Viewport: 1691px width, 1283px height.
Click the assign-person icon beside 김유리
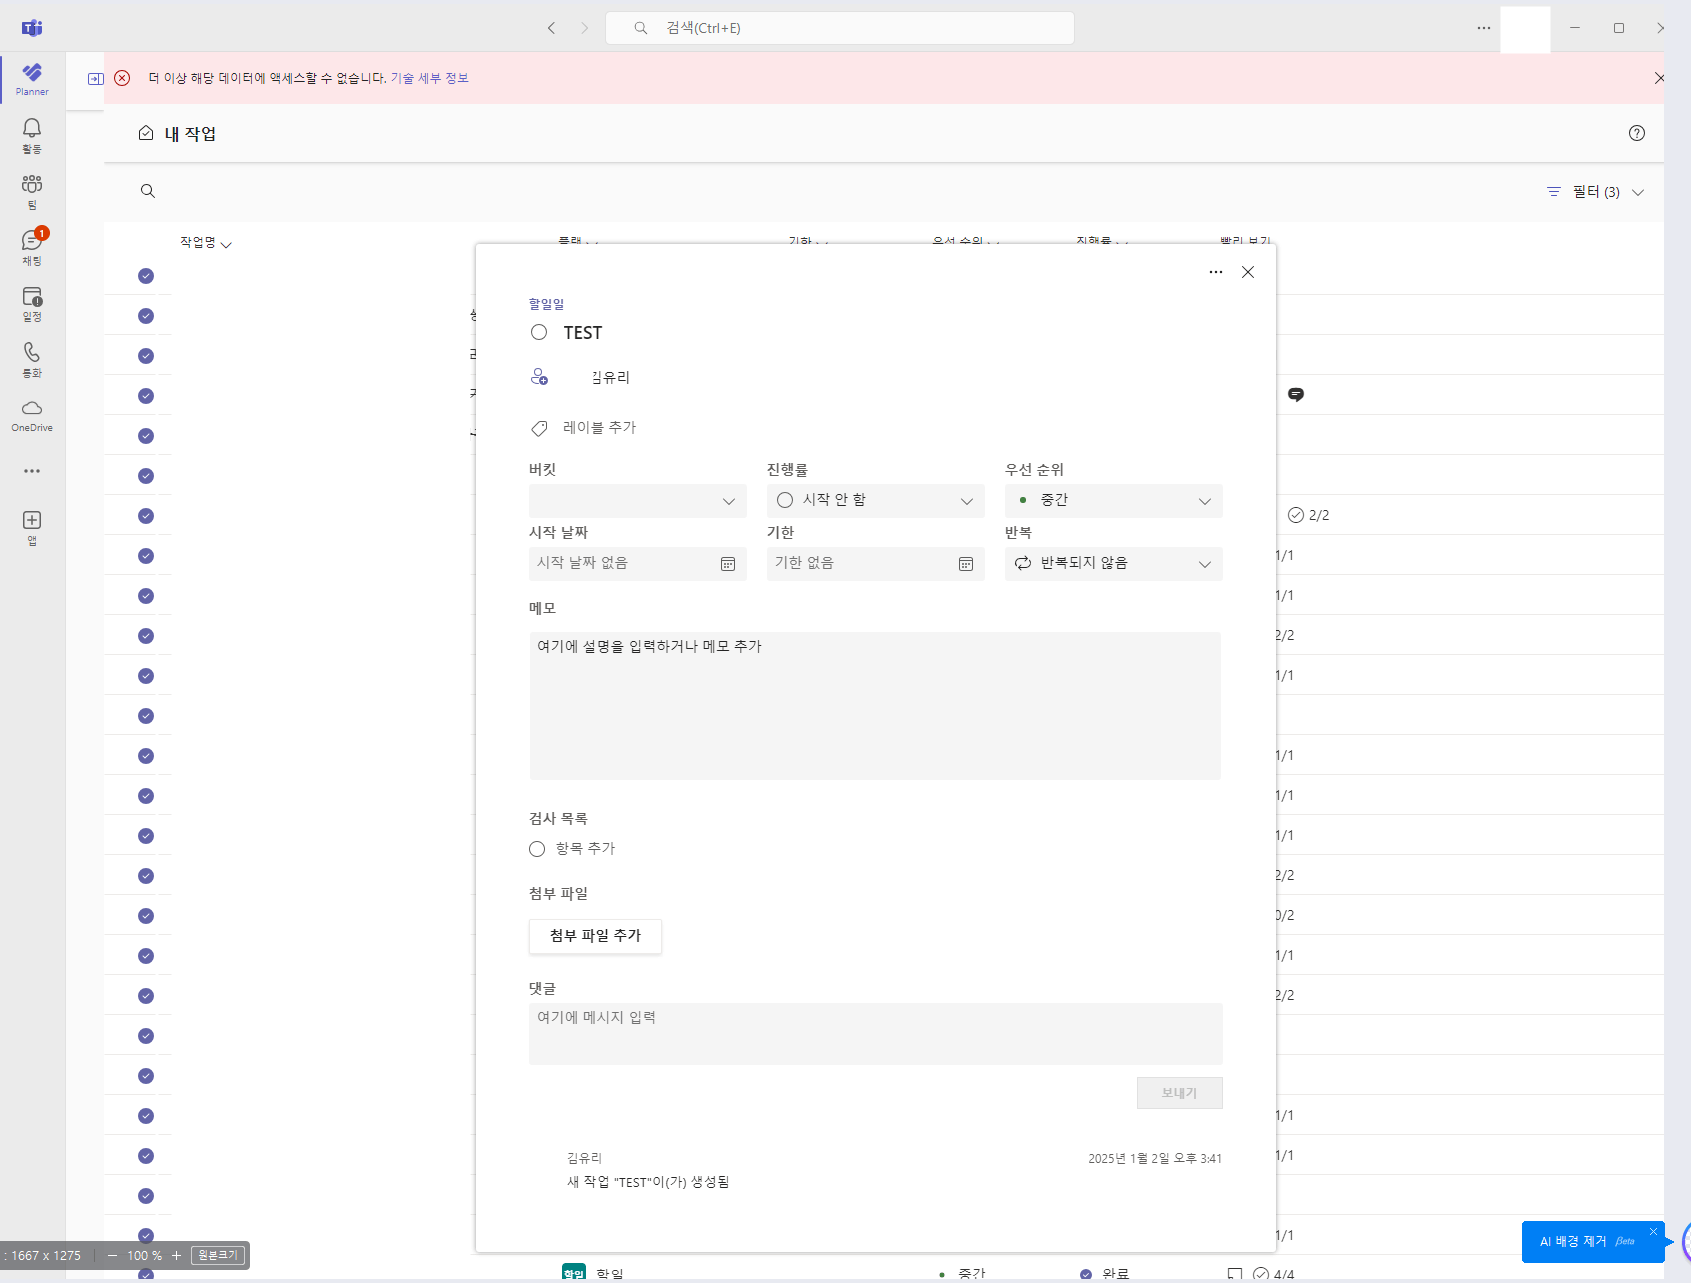coord(539,377)
